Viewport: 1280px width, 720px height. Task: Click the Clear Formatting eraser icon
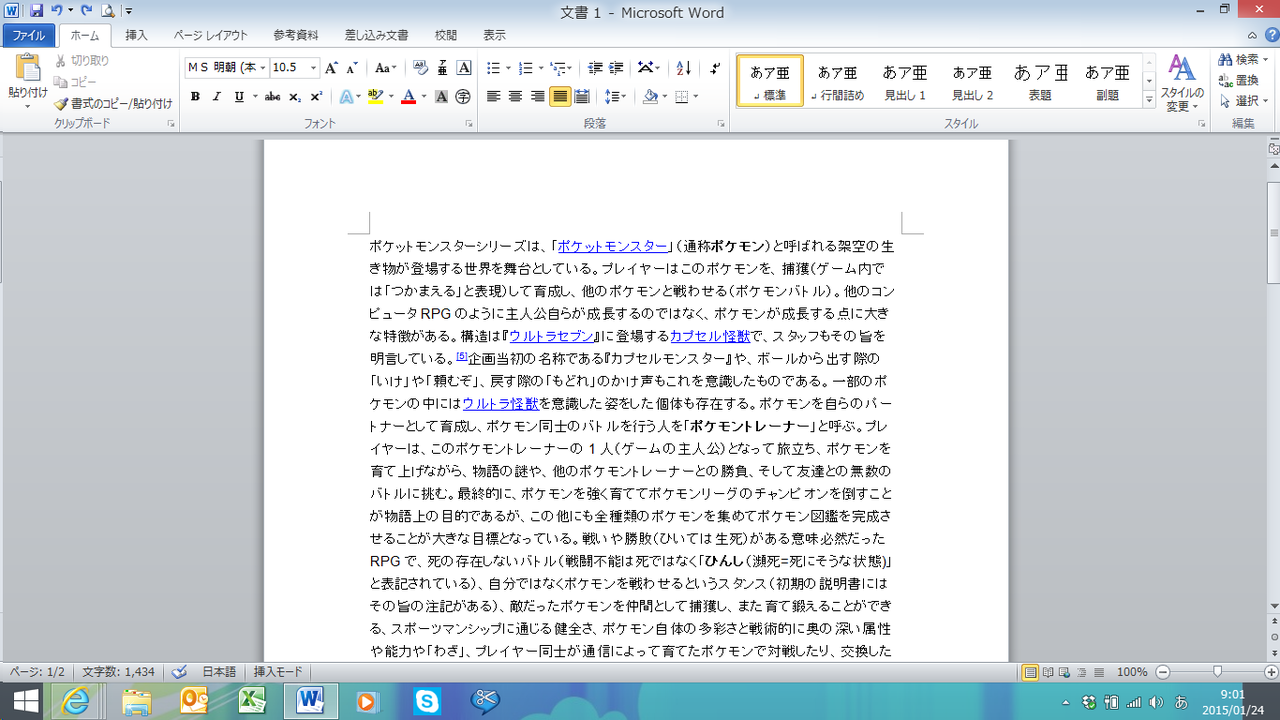[421, 68]
